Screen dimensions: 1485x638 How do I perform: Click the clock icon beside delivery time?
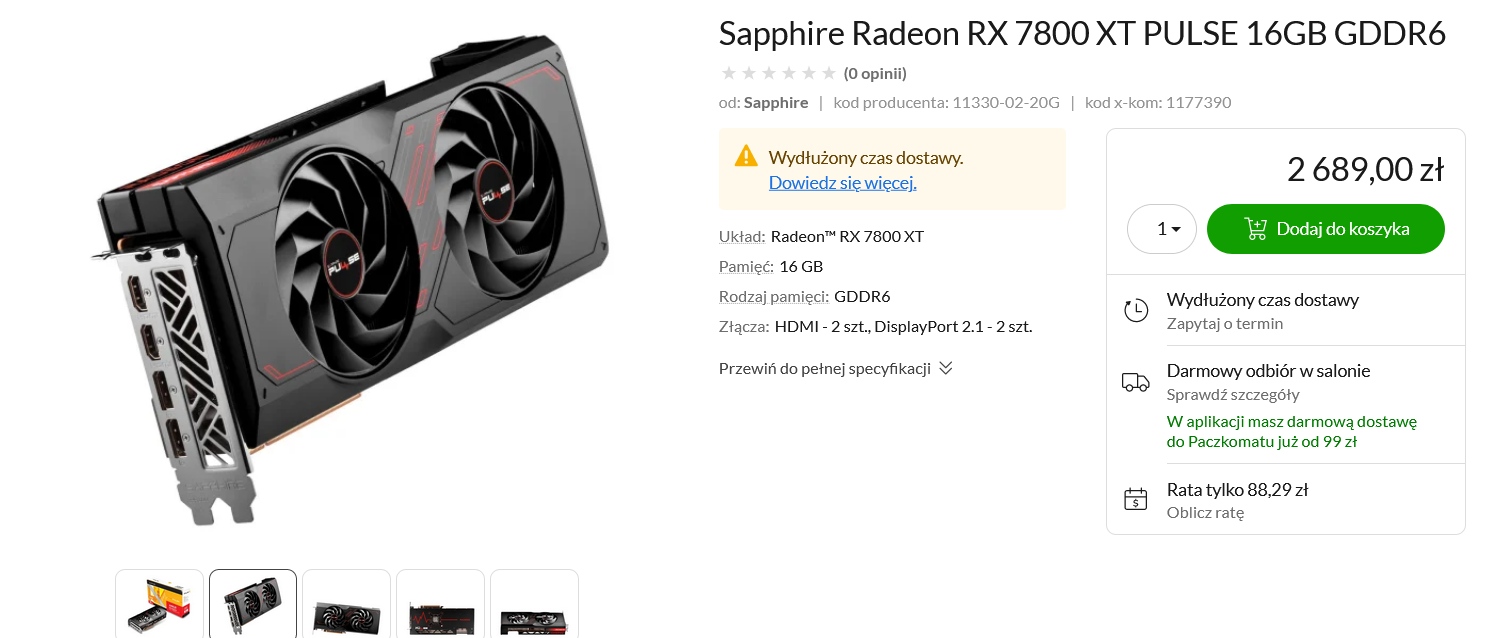coord(1136,310)
